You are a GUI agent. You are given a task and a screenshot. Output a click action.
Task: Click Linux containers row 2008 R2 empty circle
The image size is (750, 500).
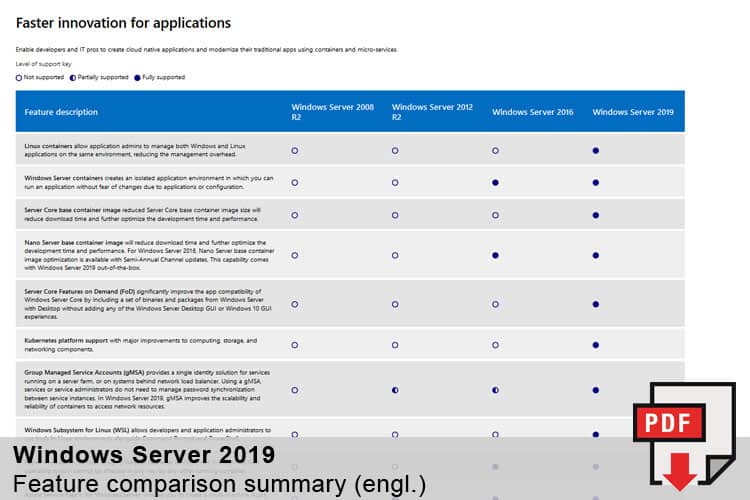tap(295, 151)
